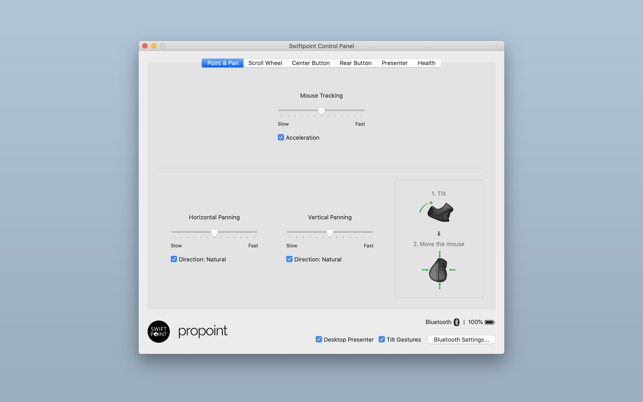Click the Swiftpoint round logo
Image resolution: width=643 pixels, height=402 pixels.
(x=159, y=331)
